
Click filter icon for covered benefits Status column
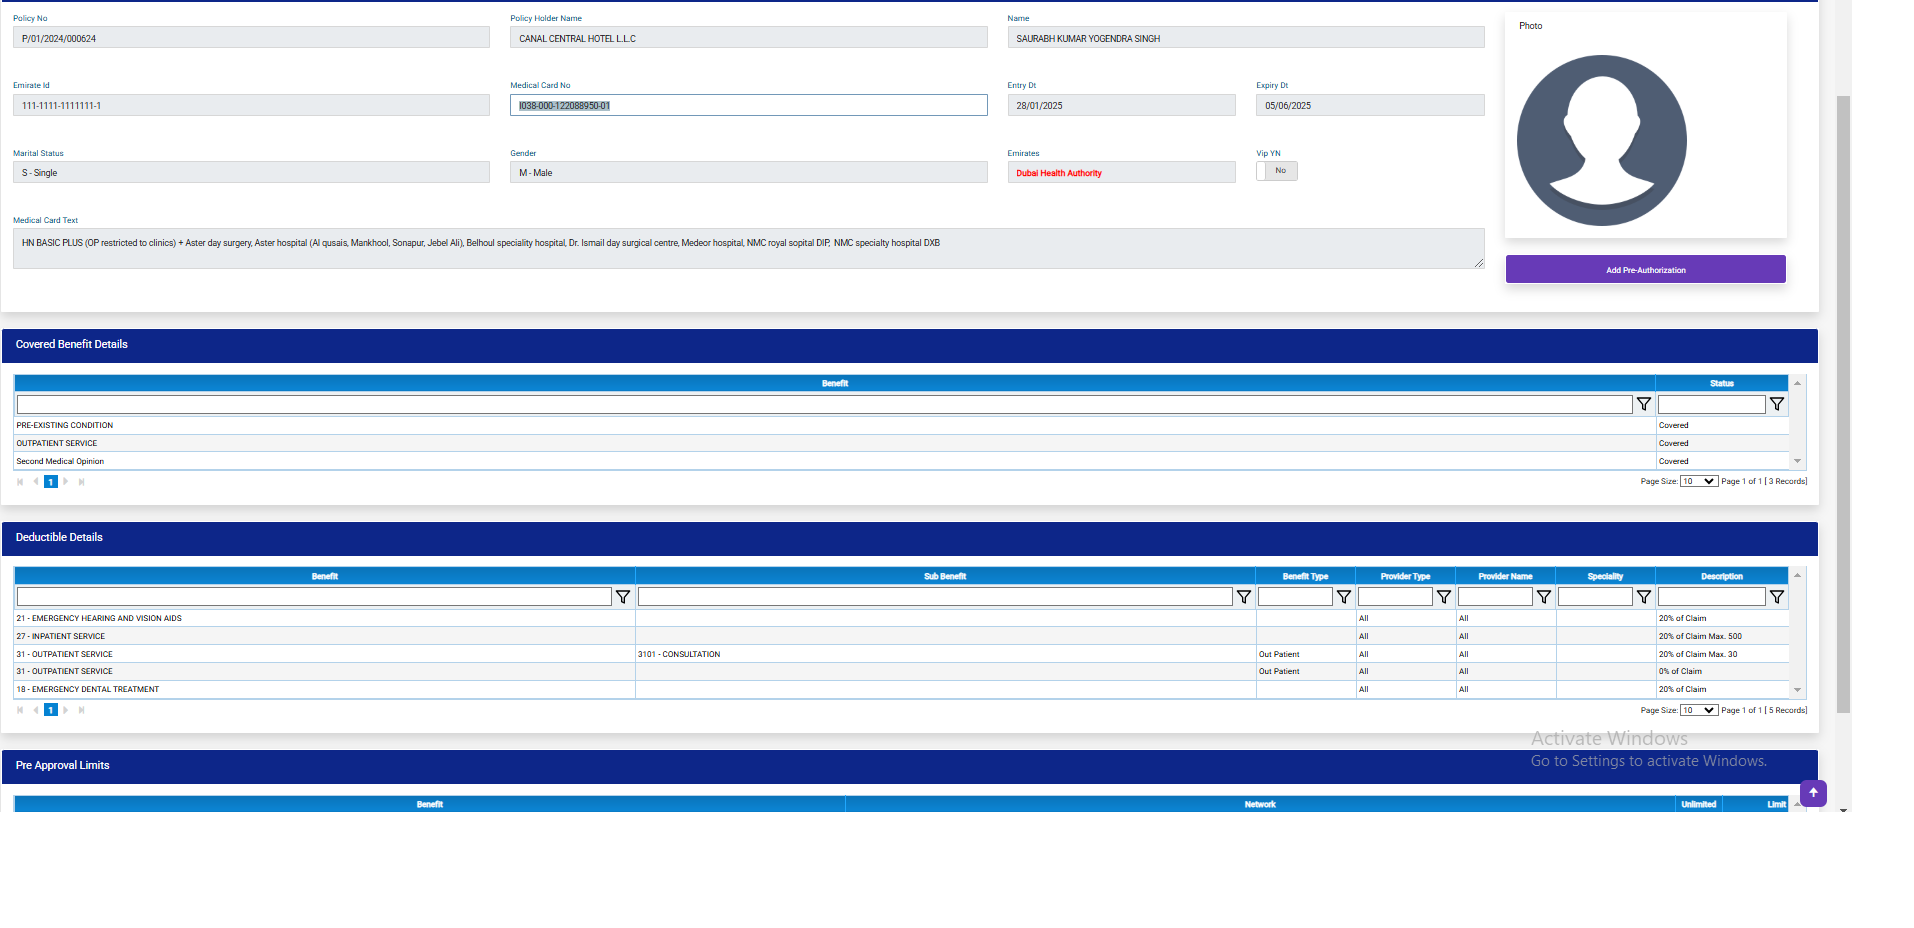[1776, 404]
